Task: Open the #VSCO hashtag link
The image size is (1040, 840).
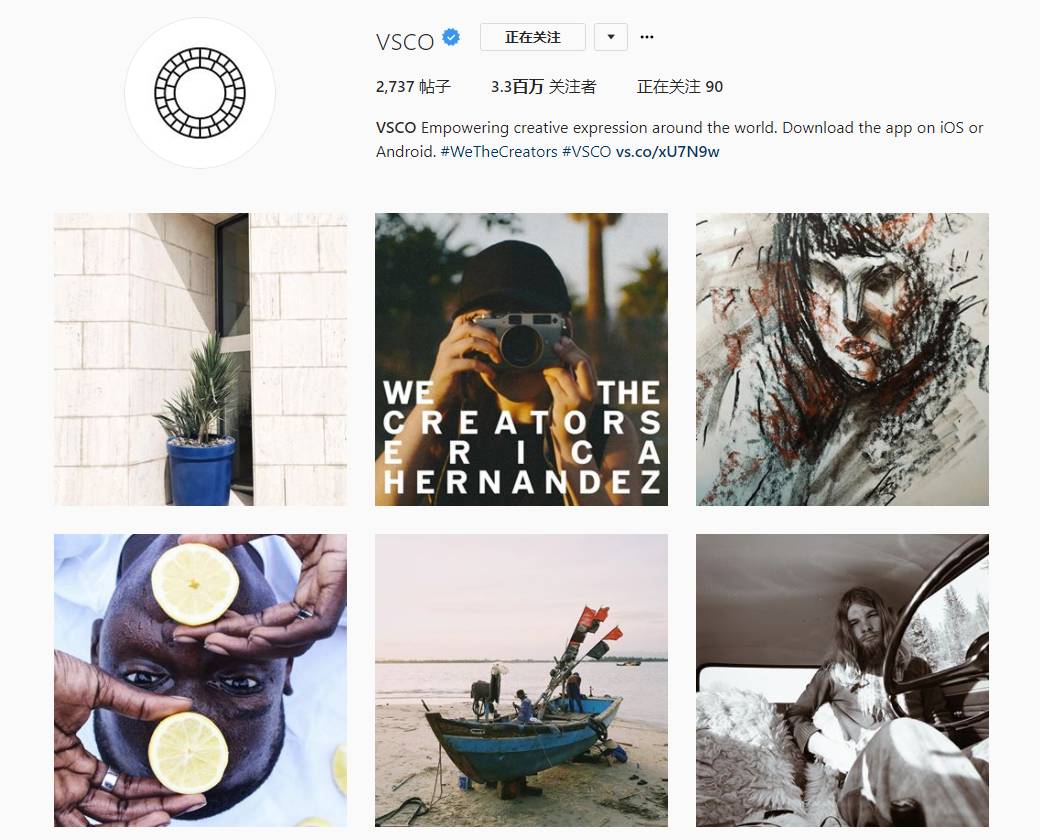Action: point(586,152)
